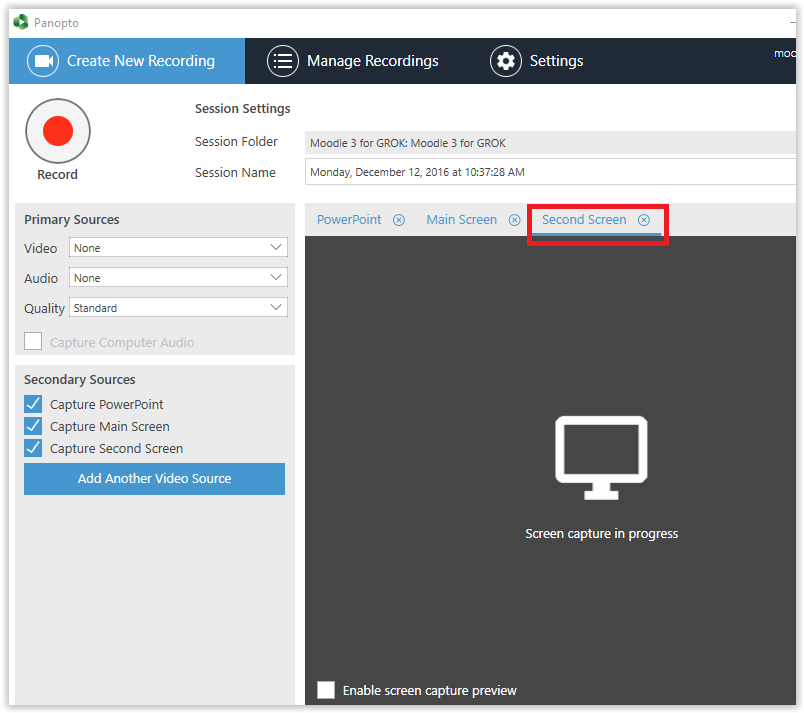Click the red Record button
Image resolution: width=804 pixels, height=713 pixels.
[x=58, y=131]
